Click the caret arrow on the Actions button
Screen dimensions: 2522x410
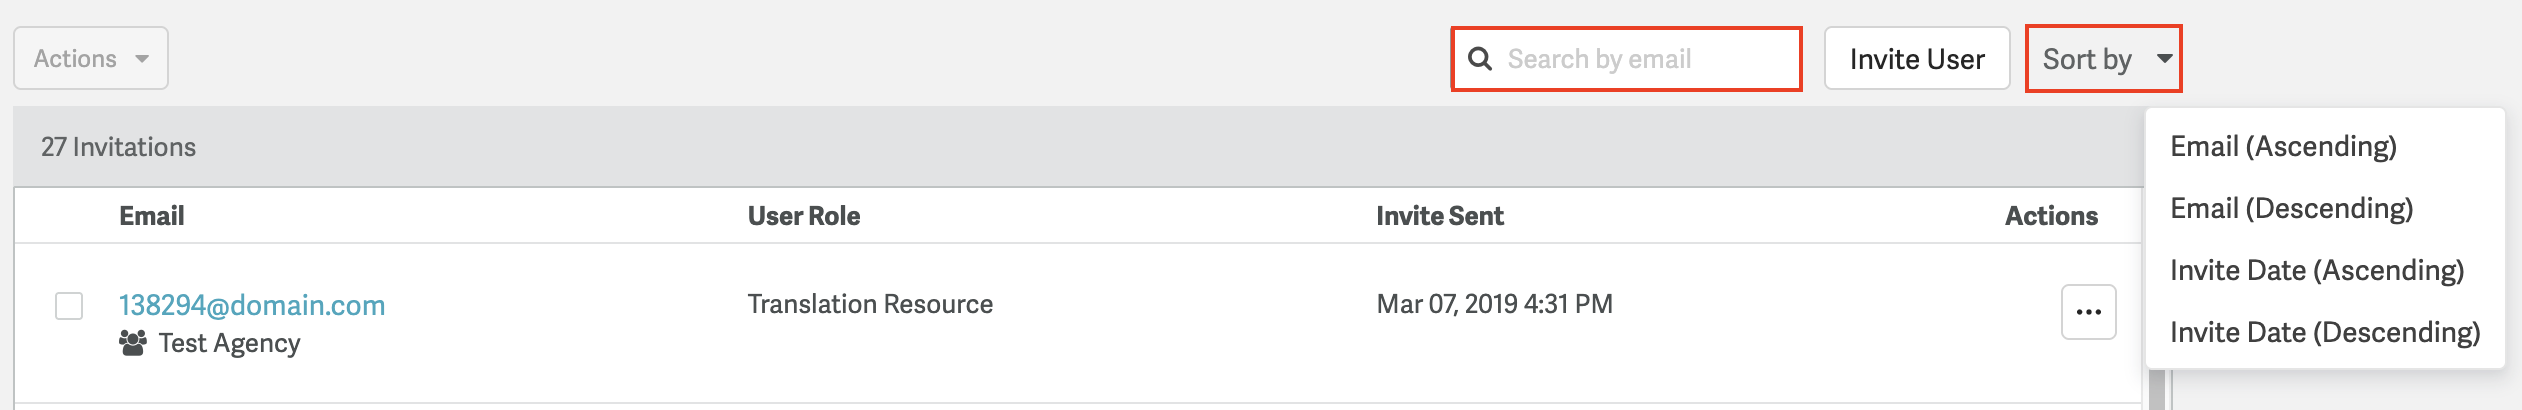[x=142, y=59]
